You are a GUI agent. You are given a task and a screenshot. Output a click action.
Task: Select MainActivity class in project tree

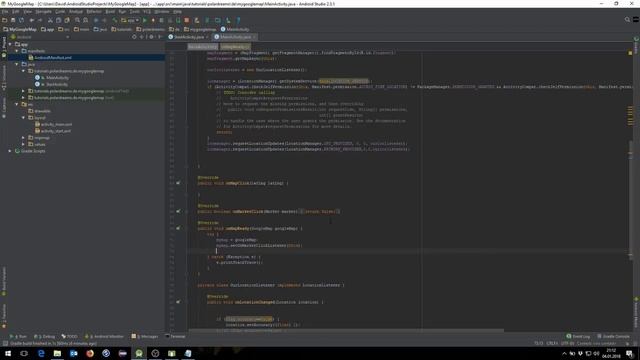pyautogui.click(x=52, y=78)
